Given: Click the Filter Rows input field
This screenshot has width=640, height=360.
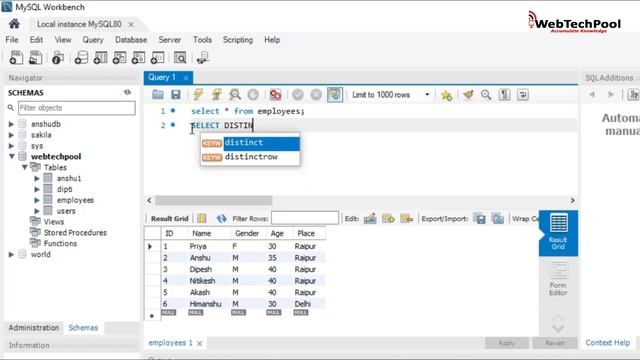Looking at the screenshot, I should (x=305, y=218).
